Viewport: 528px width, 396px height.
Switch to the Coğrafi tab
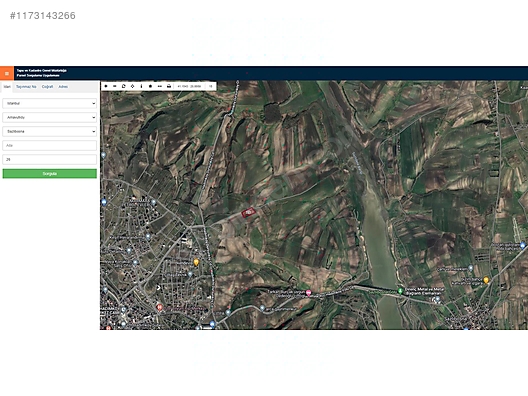(47, 87)
